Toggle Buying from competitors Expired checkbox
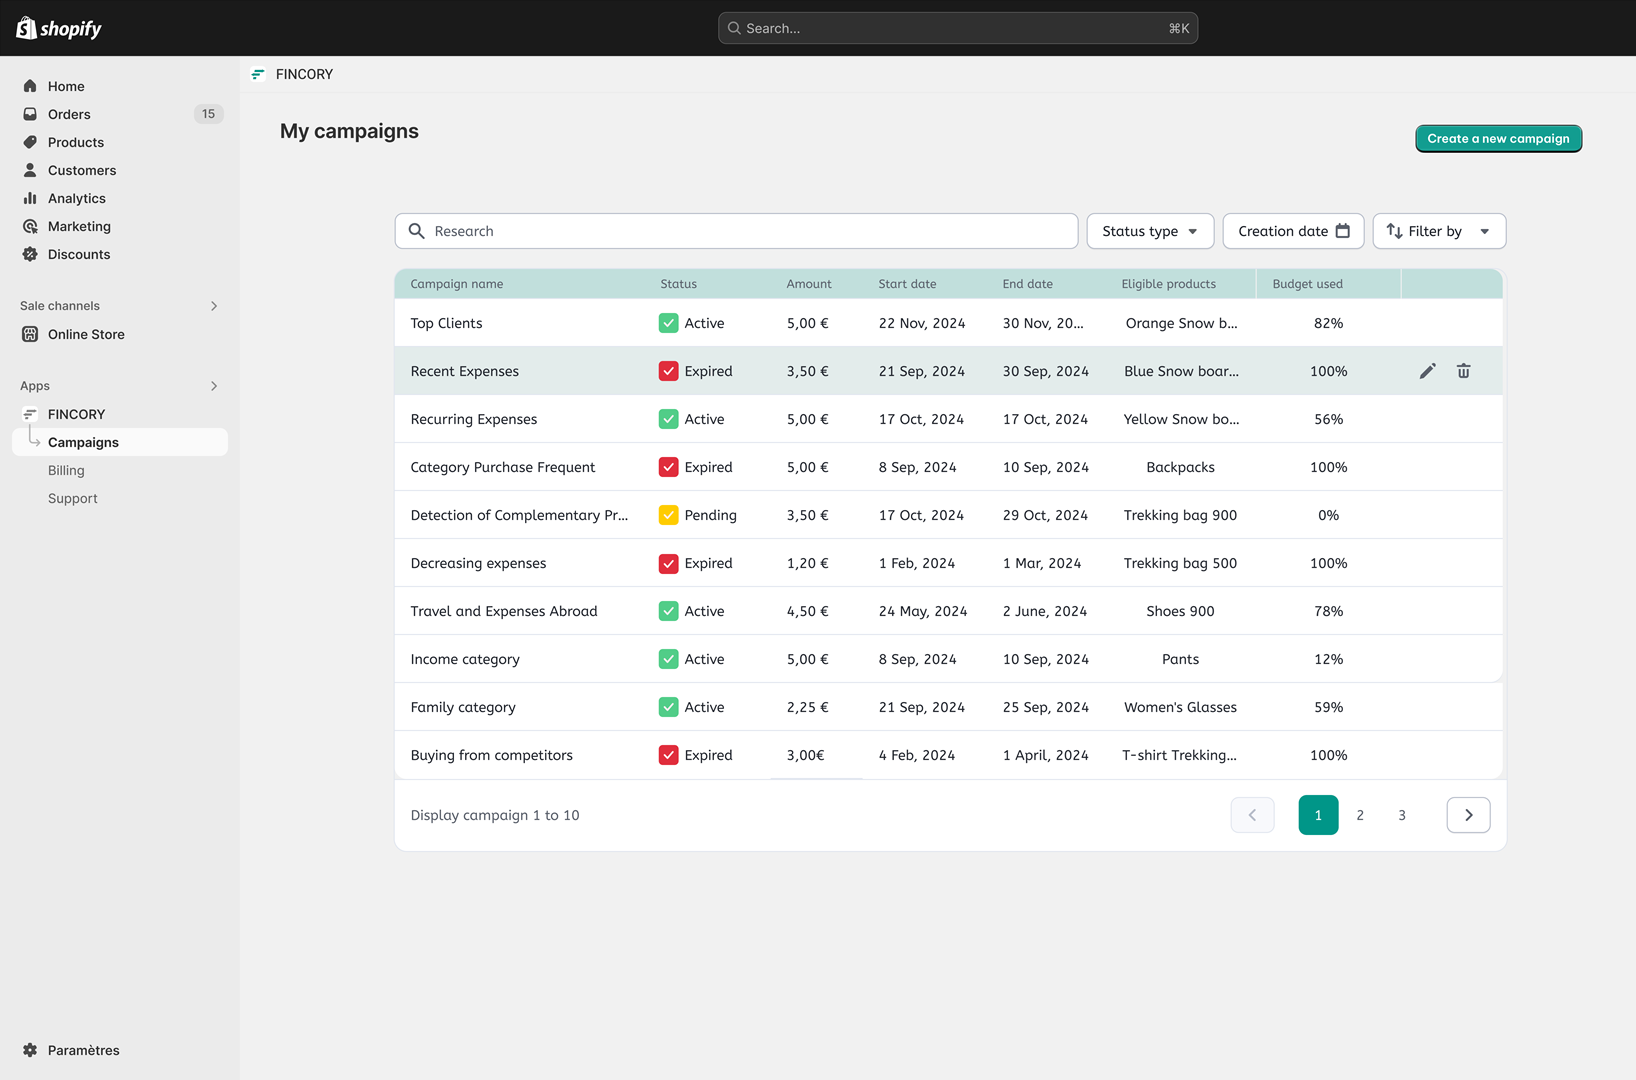 [669, 755]
